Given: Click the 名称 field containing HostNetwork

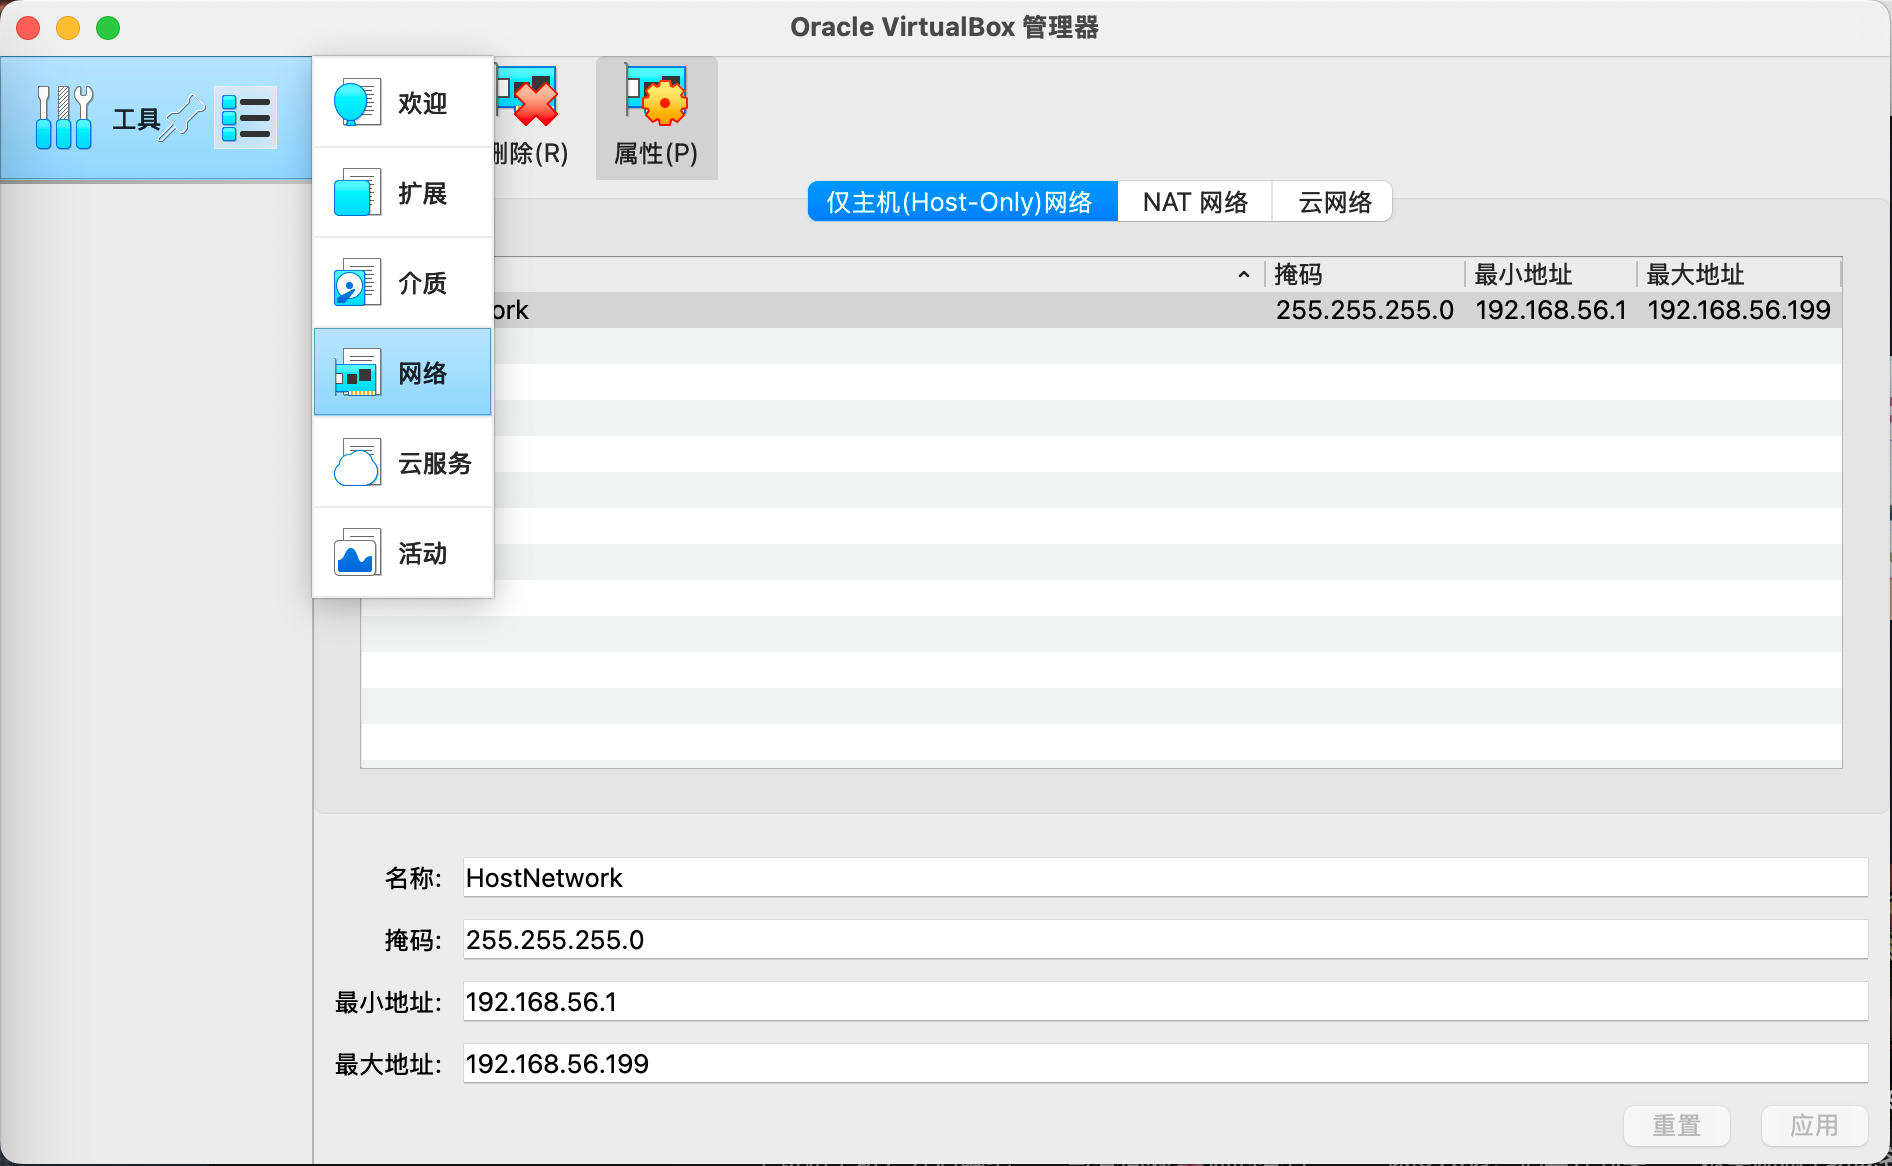Looking at the screenshot, I should (x=1164, y=878).
